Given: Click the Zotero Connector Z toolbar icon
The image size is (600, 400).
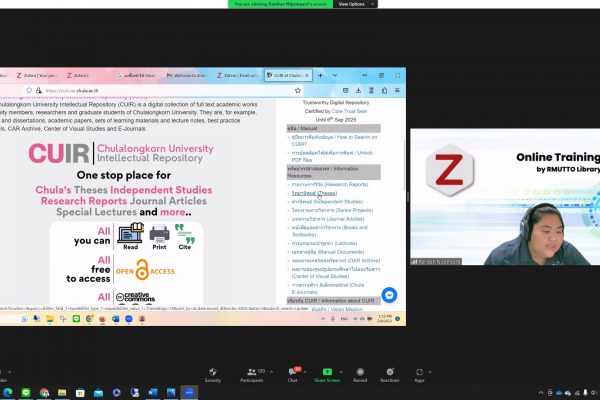Looking at the screenshot, I should [371, 90].
